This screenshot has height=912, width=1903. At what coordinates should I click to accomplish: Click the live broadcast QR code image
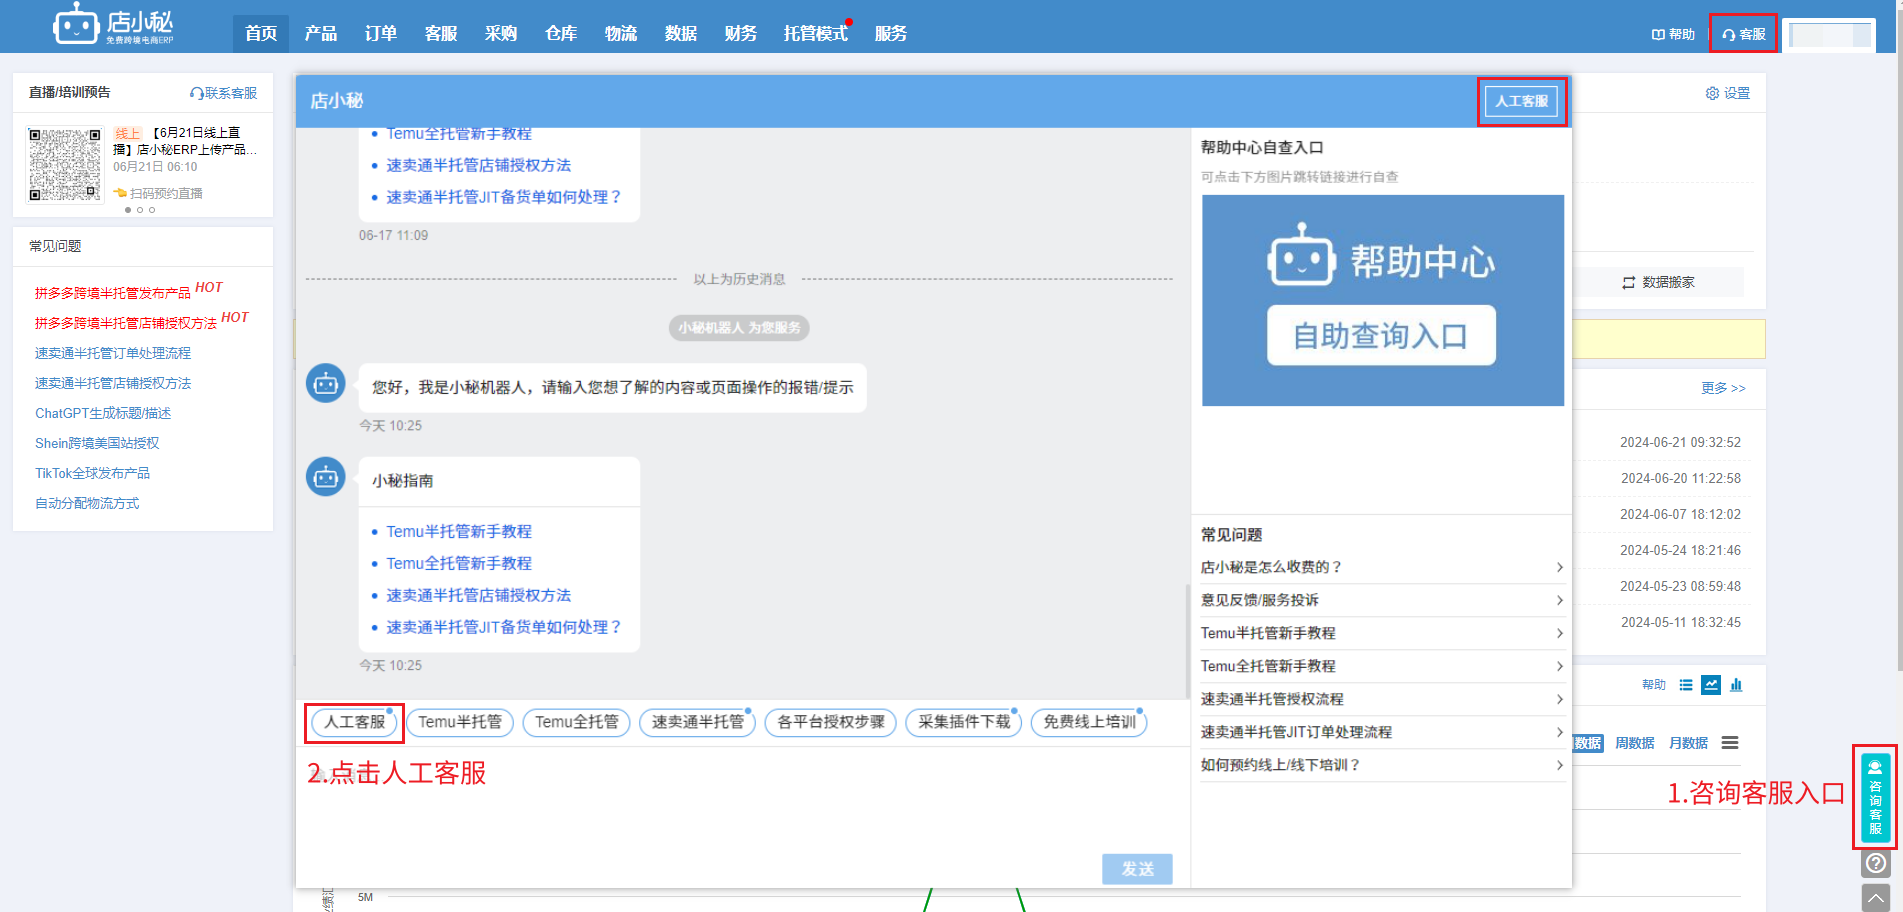[x=65, y=164]
